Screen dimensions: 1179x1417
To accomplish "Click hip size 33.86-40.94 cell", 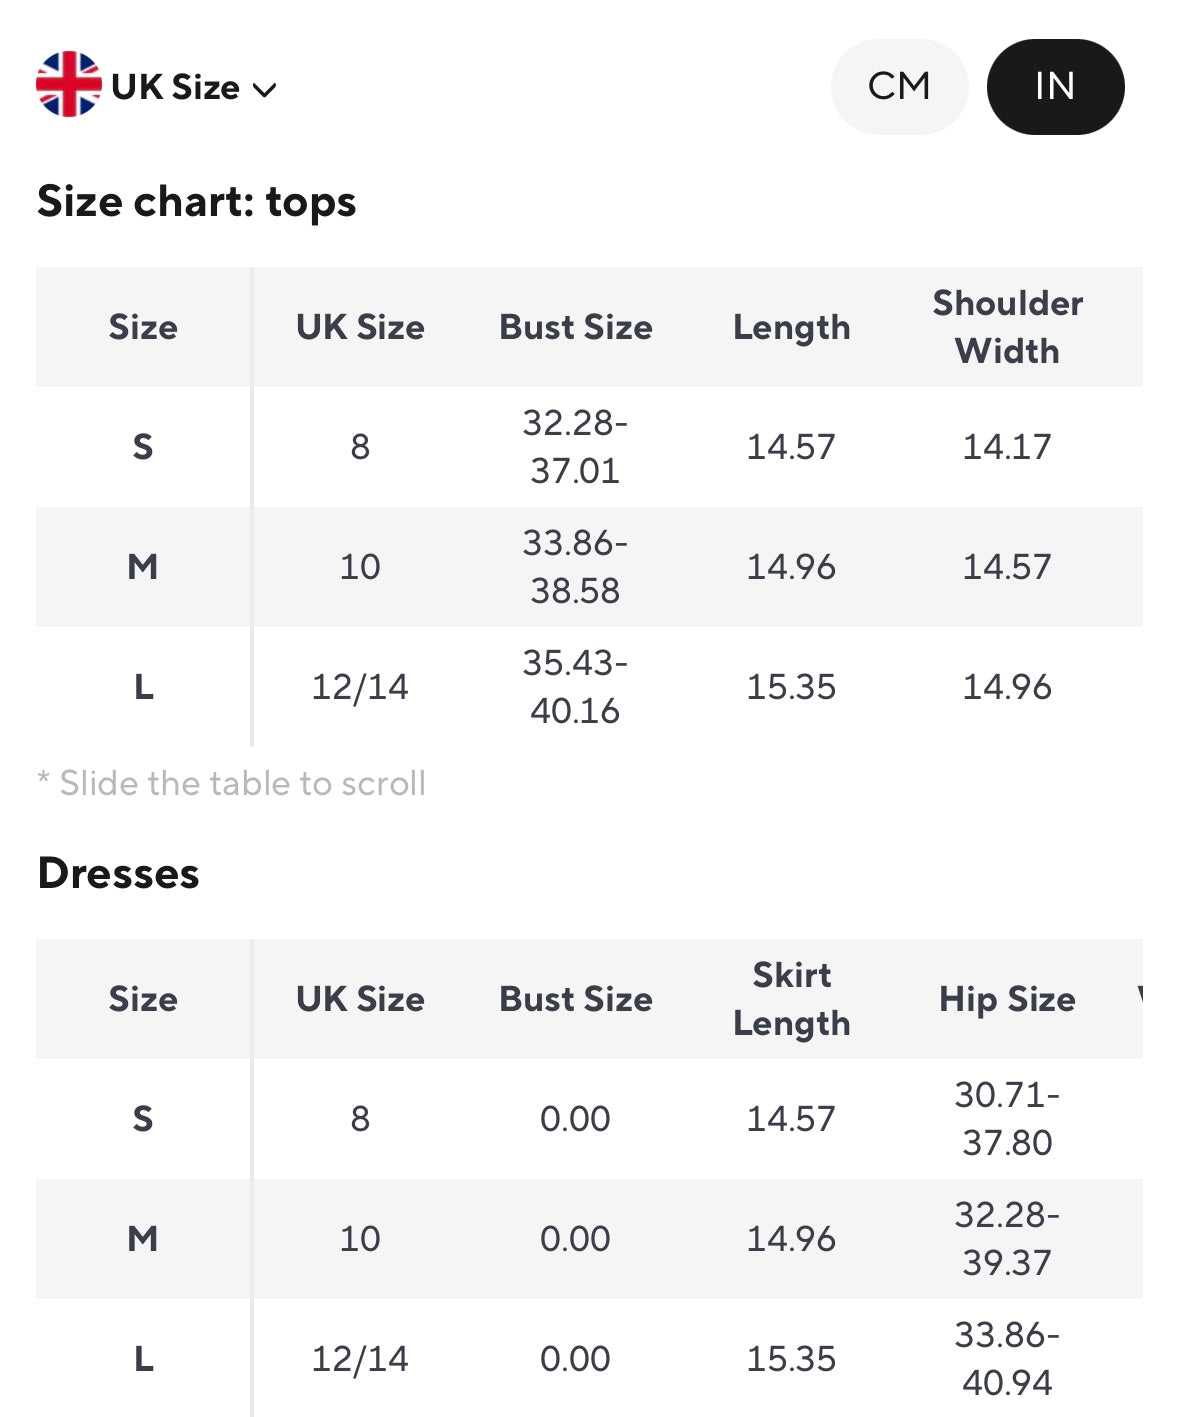I will point(1007,1359).
